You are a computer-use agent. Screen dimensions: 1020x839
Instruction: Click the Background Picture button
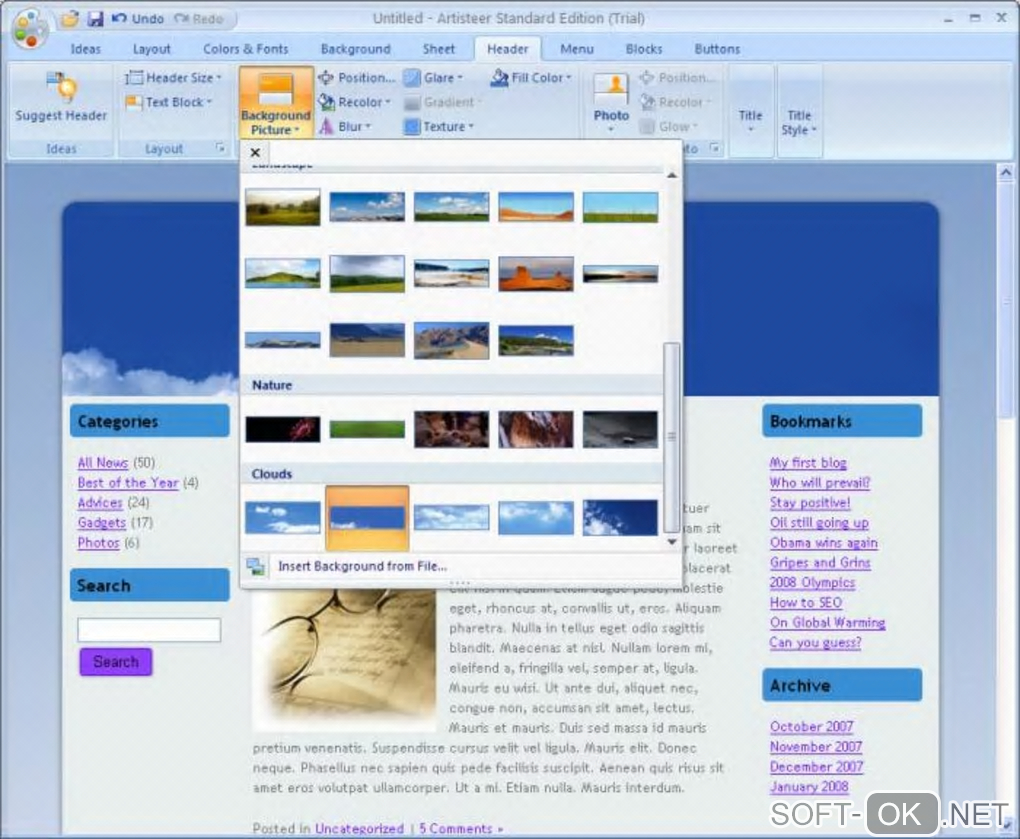pos(276,103)
